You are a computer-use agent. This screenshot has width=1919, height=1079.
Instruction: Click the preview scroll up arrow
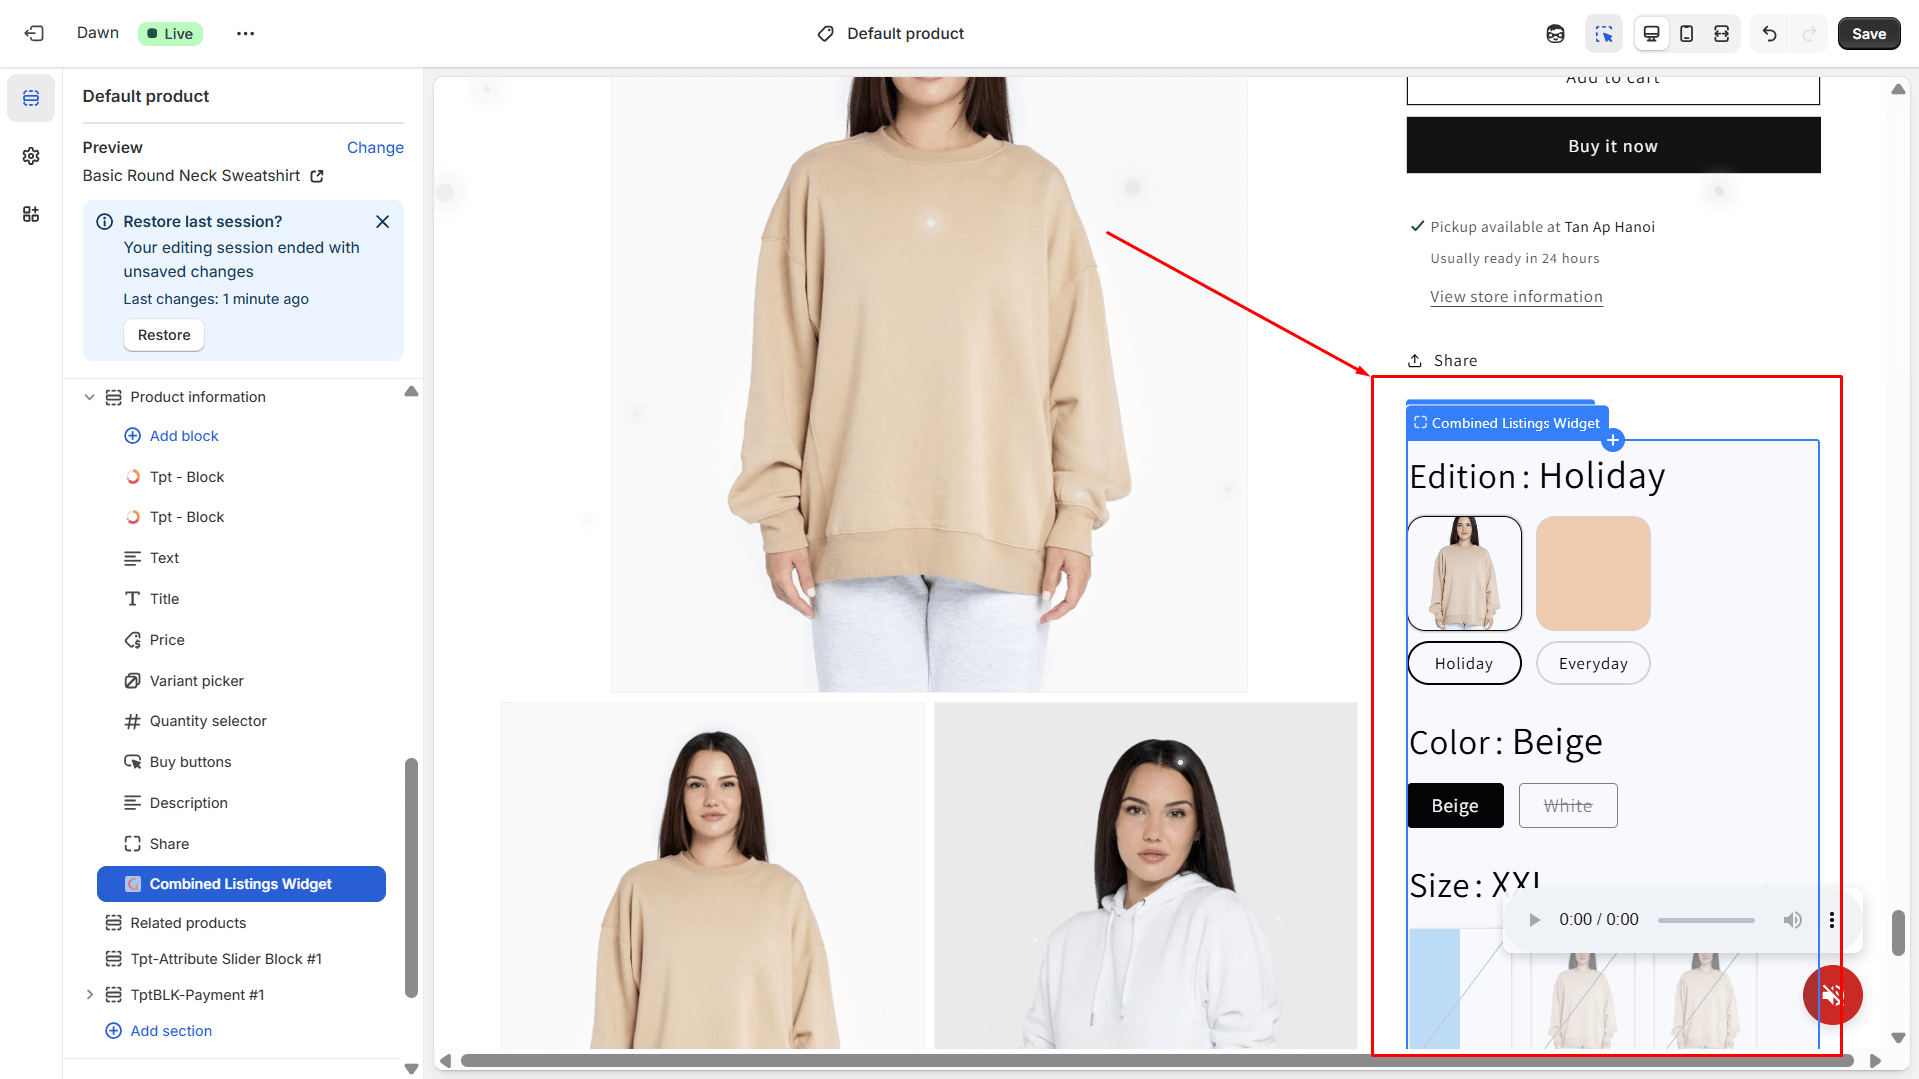[x=1898, y=89]
